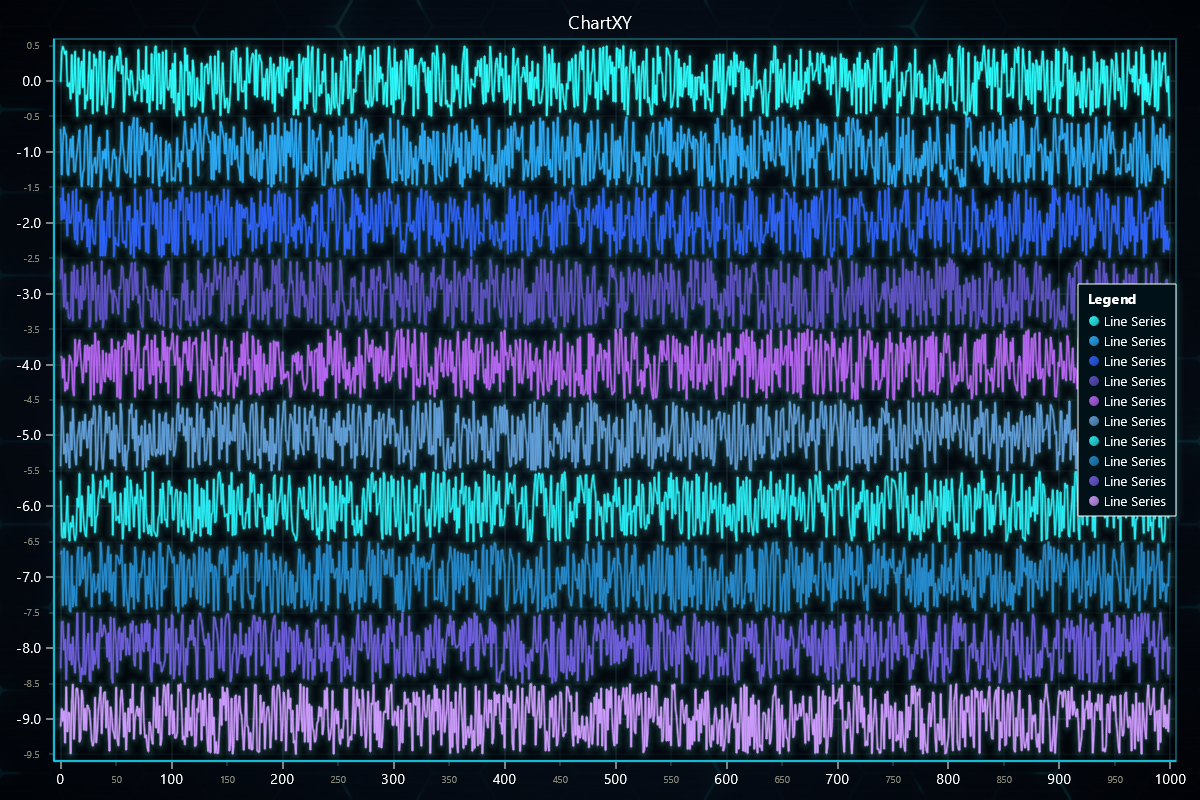Click the Y-axis tick label -6.0
Screen dimensions: 1200x800
29,506
